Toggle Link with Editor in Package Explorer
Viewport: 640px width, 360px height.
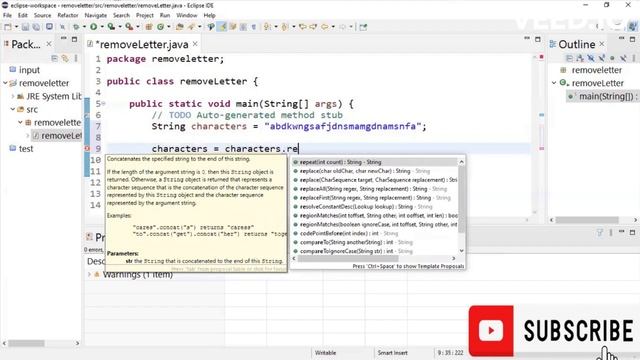pyautogui.click(x=65, y=58)
